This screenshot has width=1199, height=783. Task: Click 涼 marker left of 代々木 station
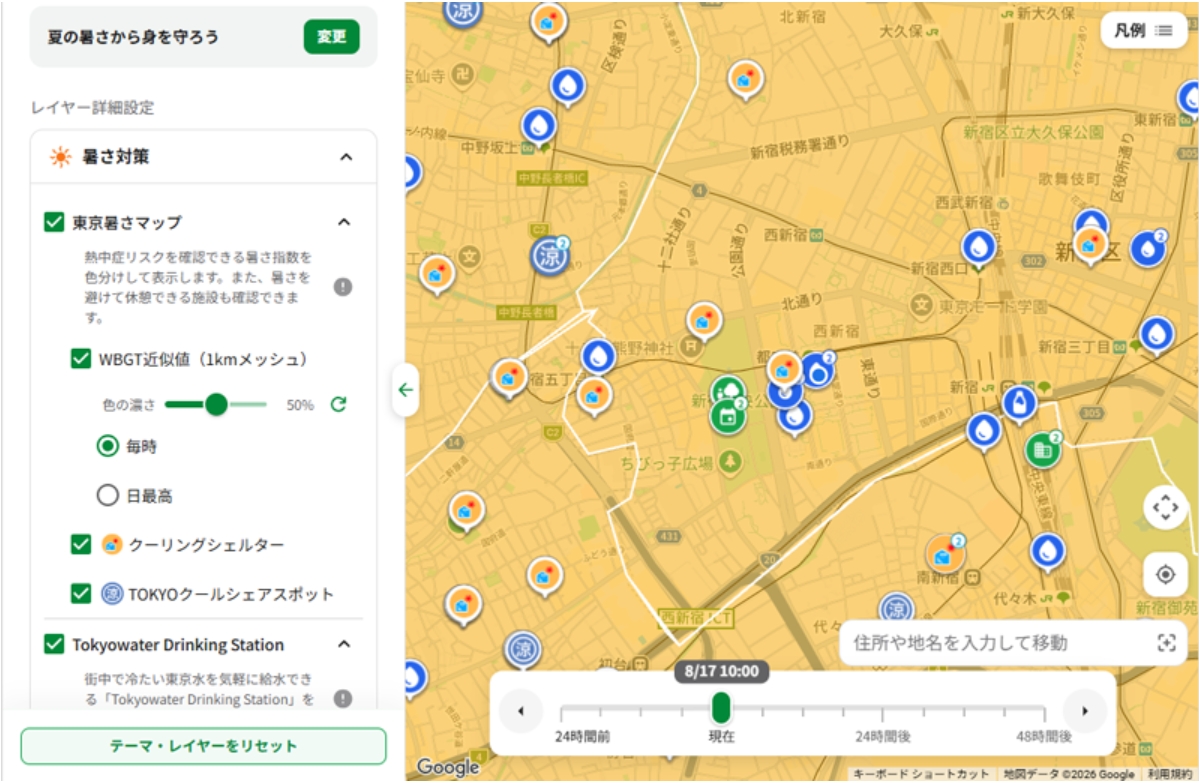tap(896, 609)
